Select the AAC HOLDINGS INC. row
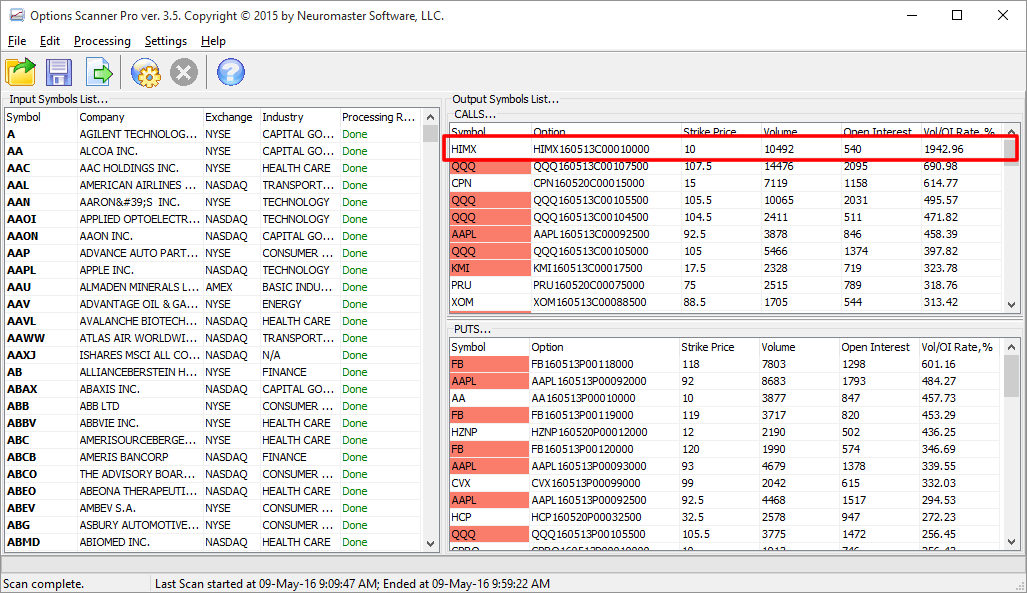The image size is (1027, 593). click(x=213, y=168)
